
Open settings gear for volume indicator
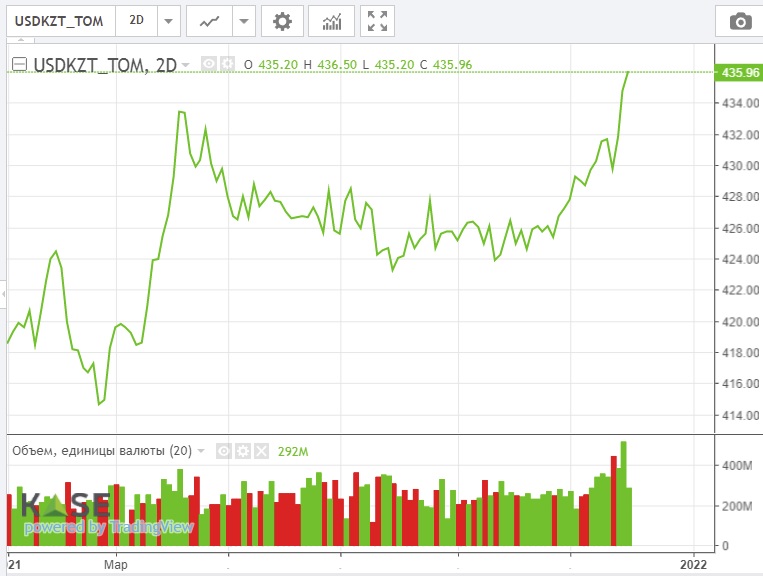point(242,451)
